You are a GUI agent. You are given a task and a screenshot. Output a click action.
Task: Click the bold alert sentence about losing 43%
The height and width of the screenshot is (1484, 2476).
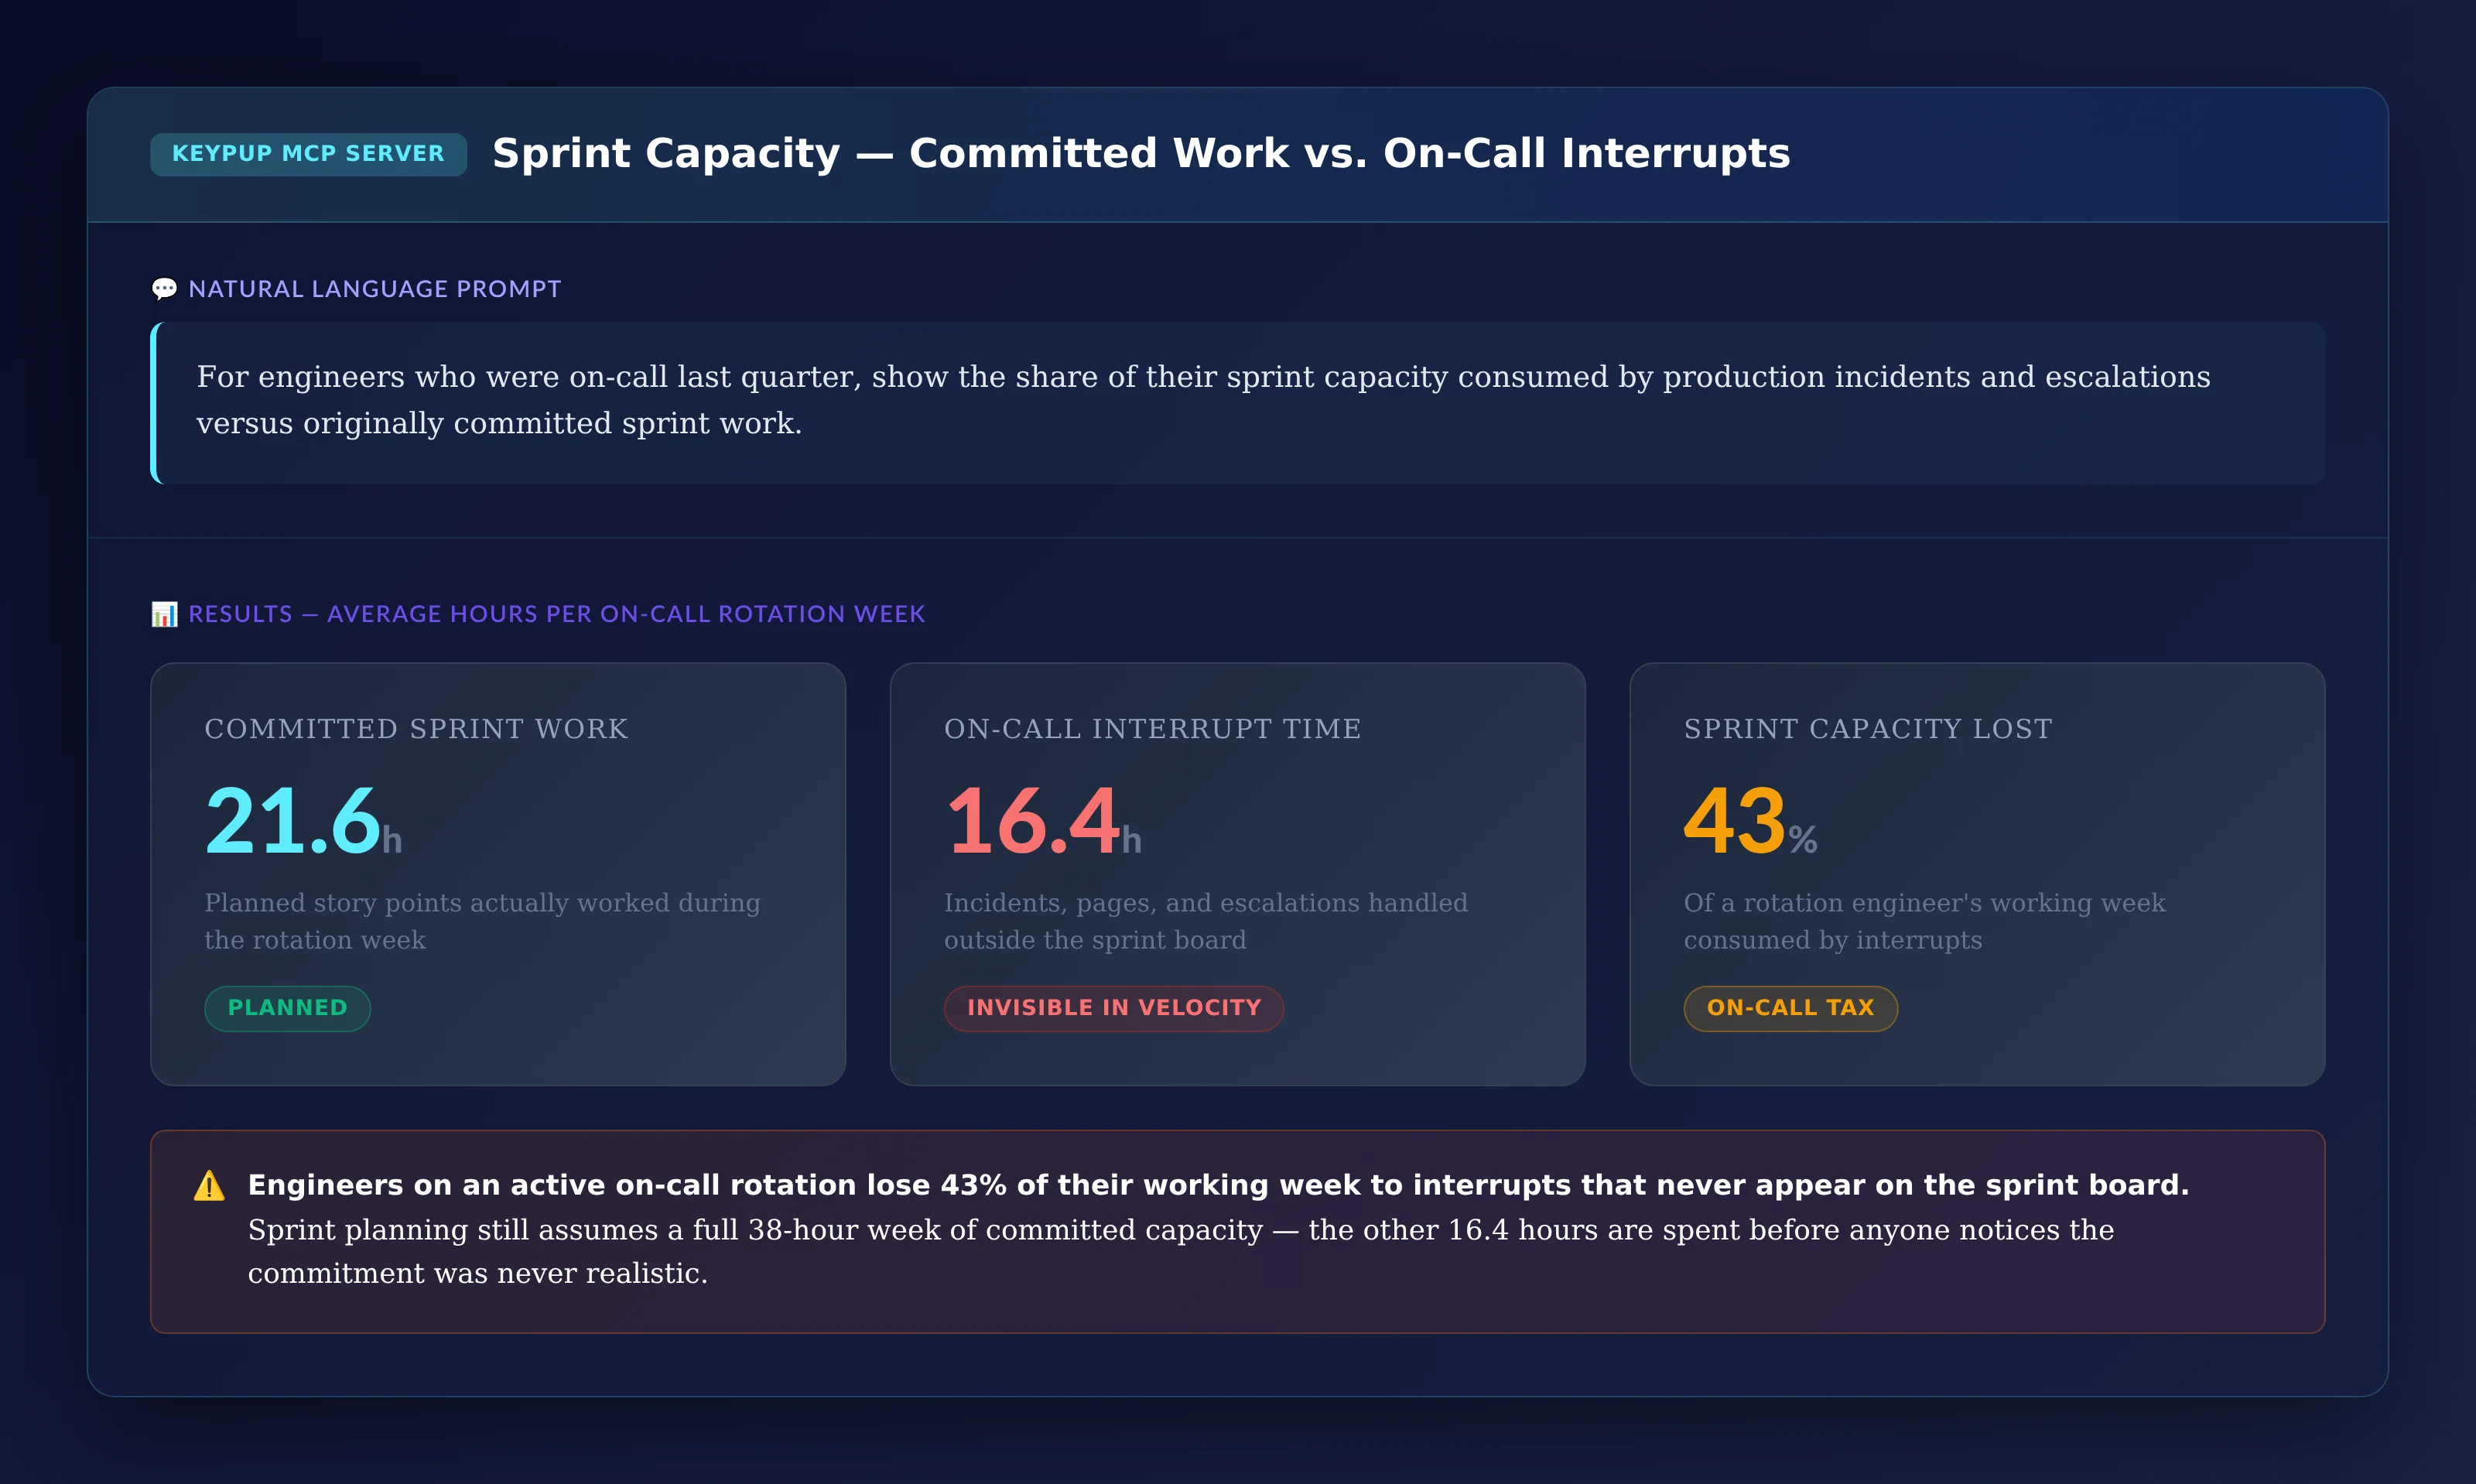click(1218, 1185)
